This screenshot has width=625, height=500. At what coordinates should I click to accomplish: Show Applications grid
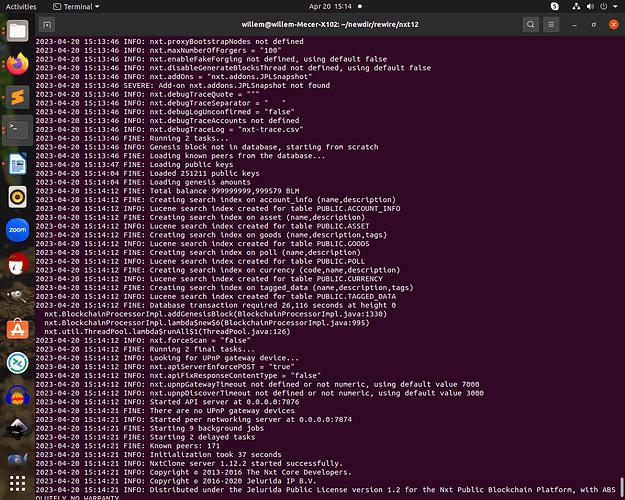point(18,483)
